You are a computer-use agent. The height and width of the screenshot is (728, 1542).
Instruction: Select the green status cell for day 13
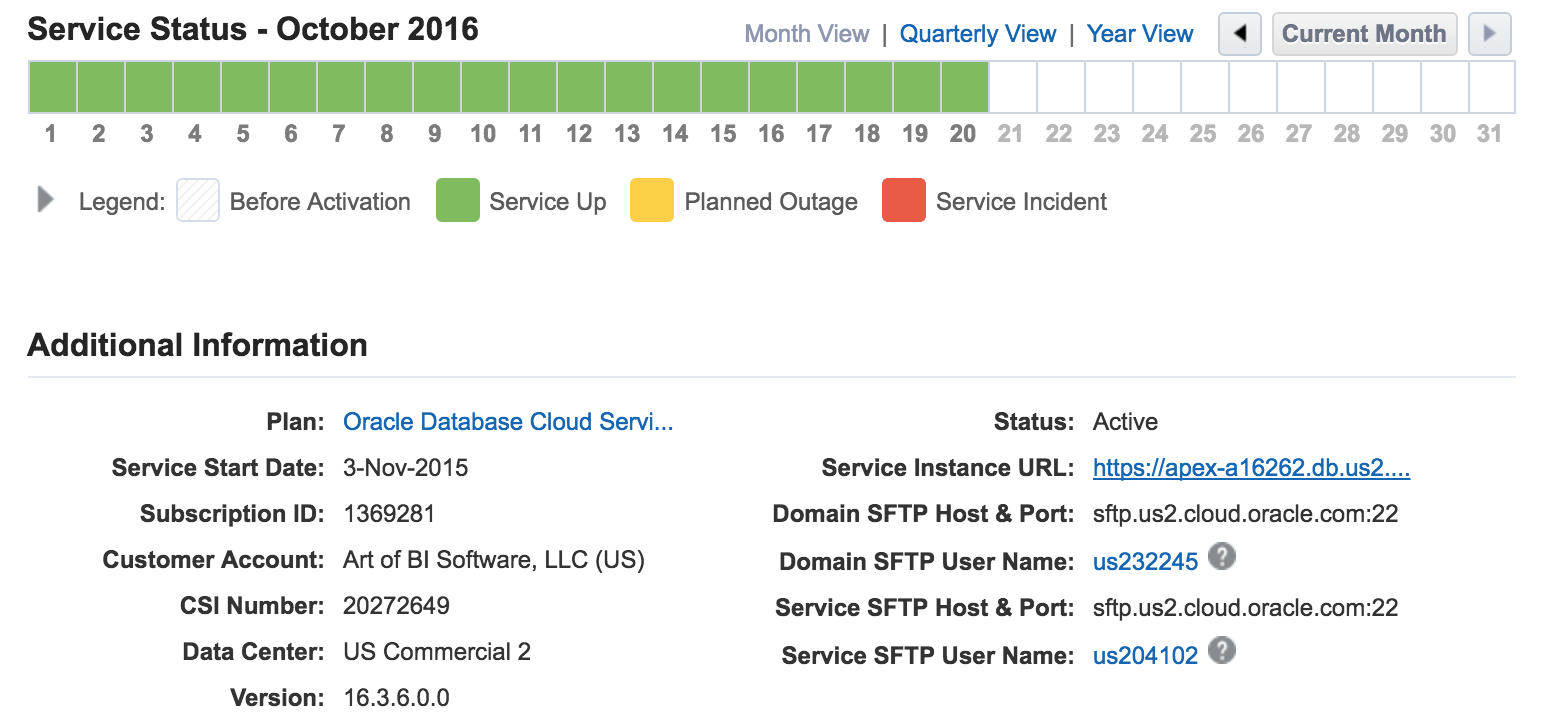(x=629, y=87)
